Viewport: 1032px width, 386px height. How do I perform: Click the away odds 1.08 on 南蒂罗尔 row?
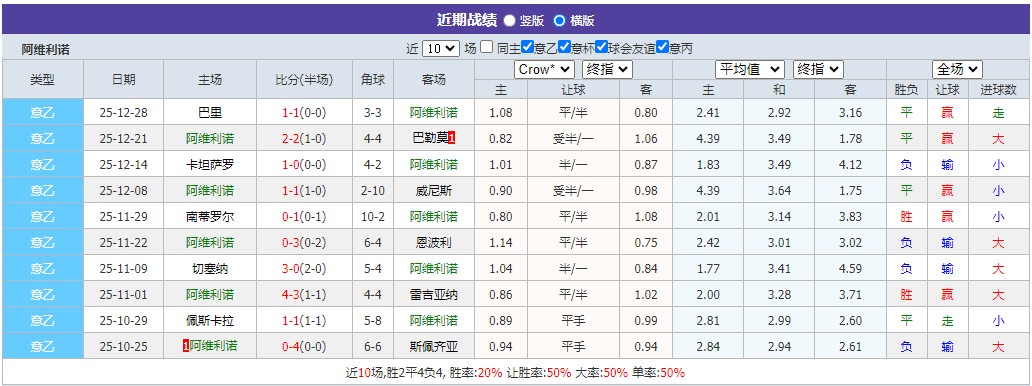coord(646,217)
